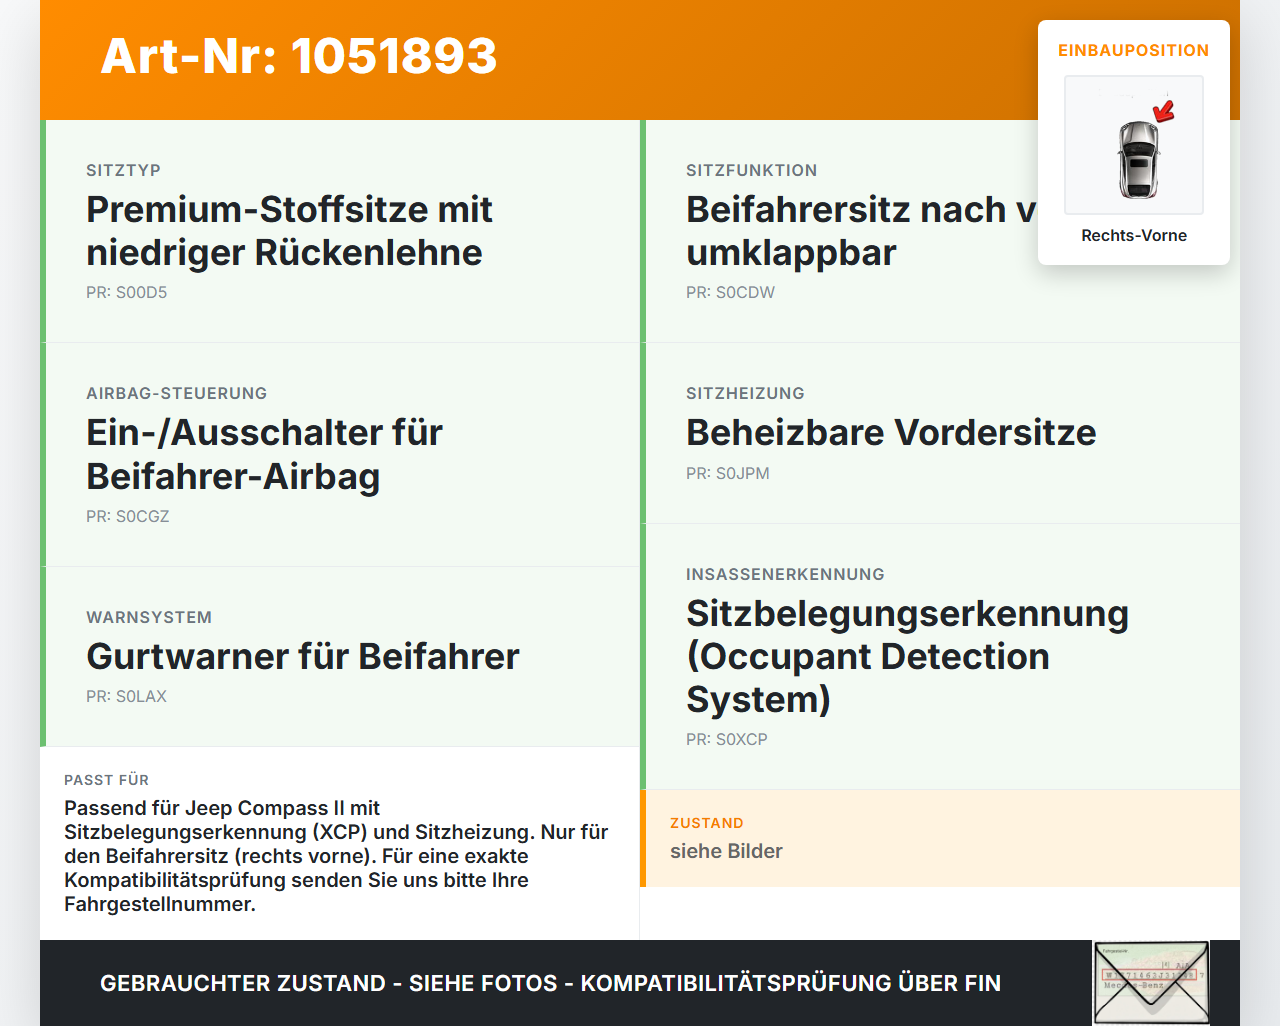Click the Zustand 'siehe Bilder' field

tap(940, 838)
